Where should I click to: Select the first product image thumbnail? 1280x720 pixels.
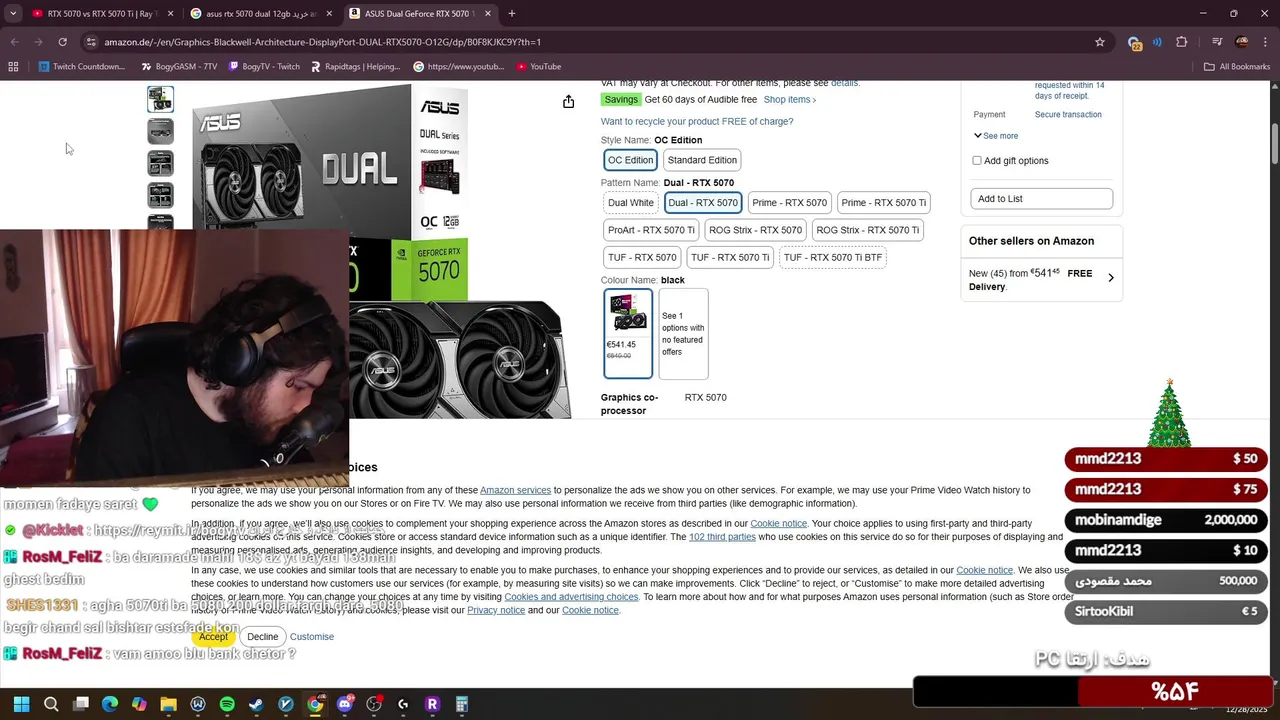click(160, 99)
